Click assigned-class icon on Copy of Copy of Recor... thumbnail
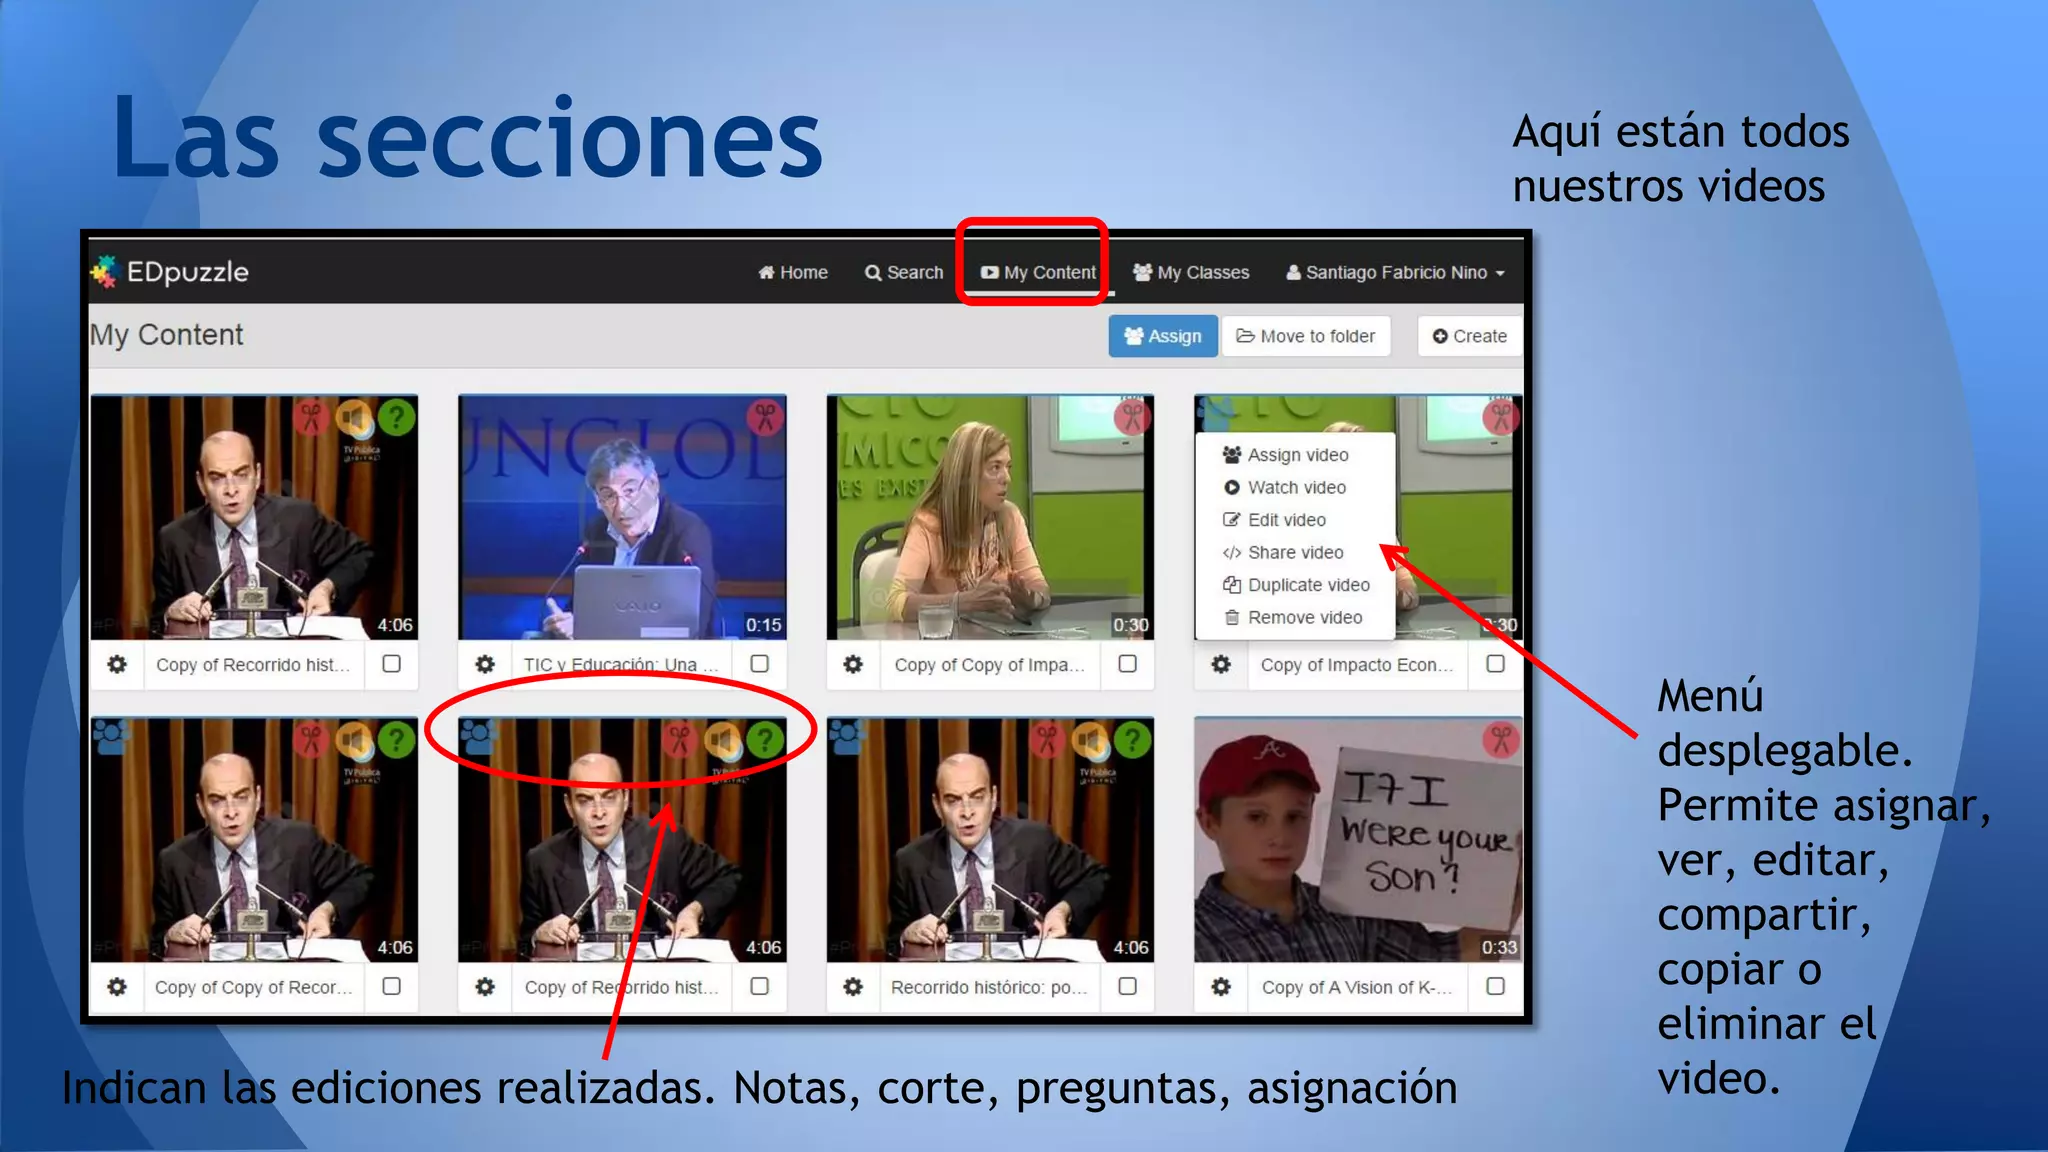The width and height of the screenshot is (2048, 1152). (111, 738)
